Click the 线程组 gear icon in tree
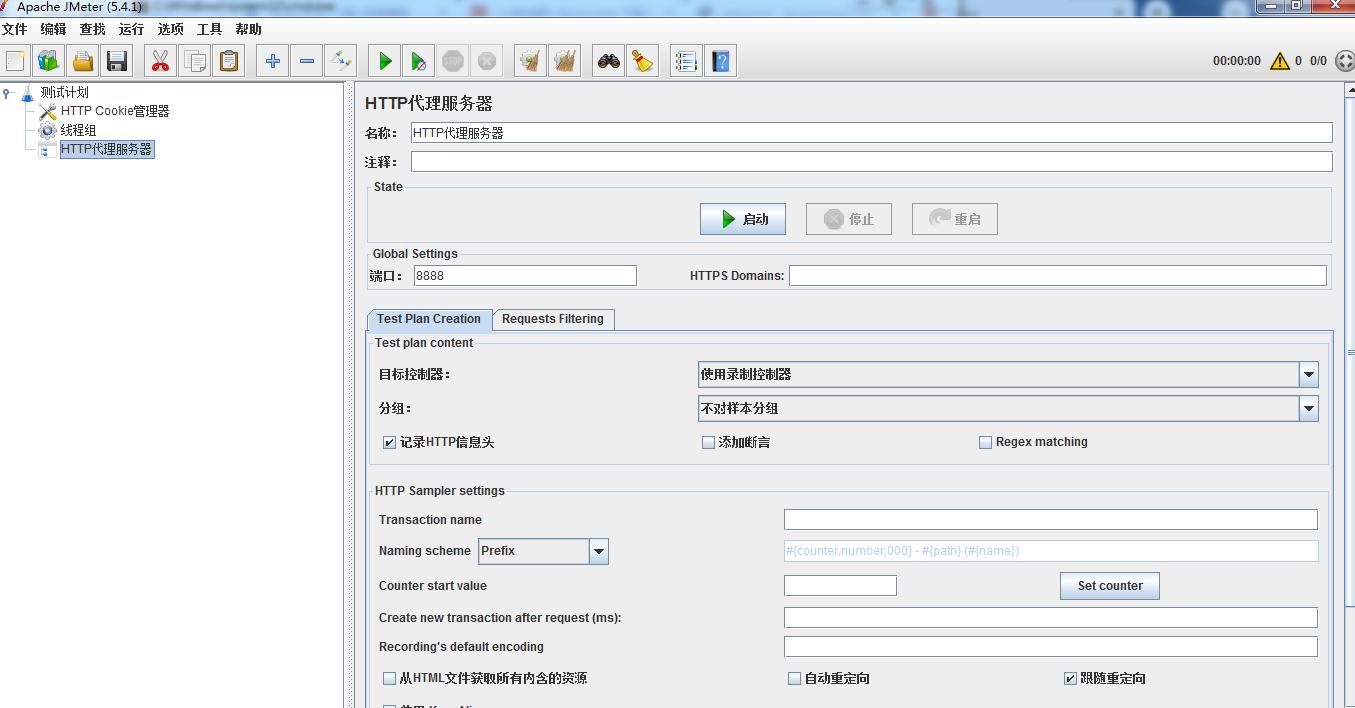The width and height of the screenshot is (1355, 708). click(x=47, y=130)
